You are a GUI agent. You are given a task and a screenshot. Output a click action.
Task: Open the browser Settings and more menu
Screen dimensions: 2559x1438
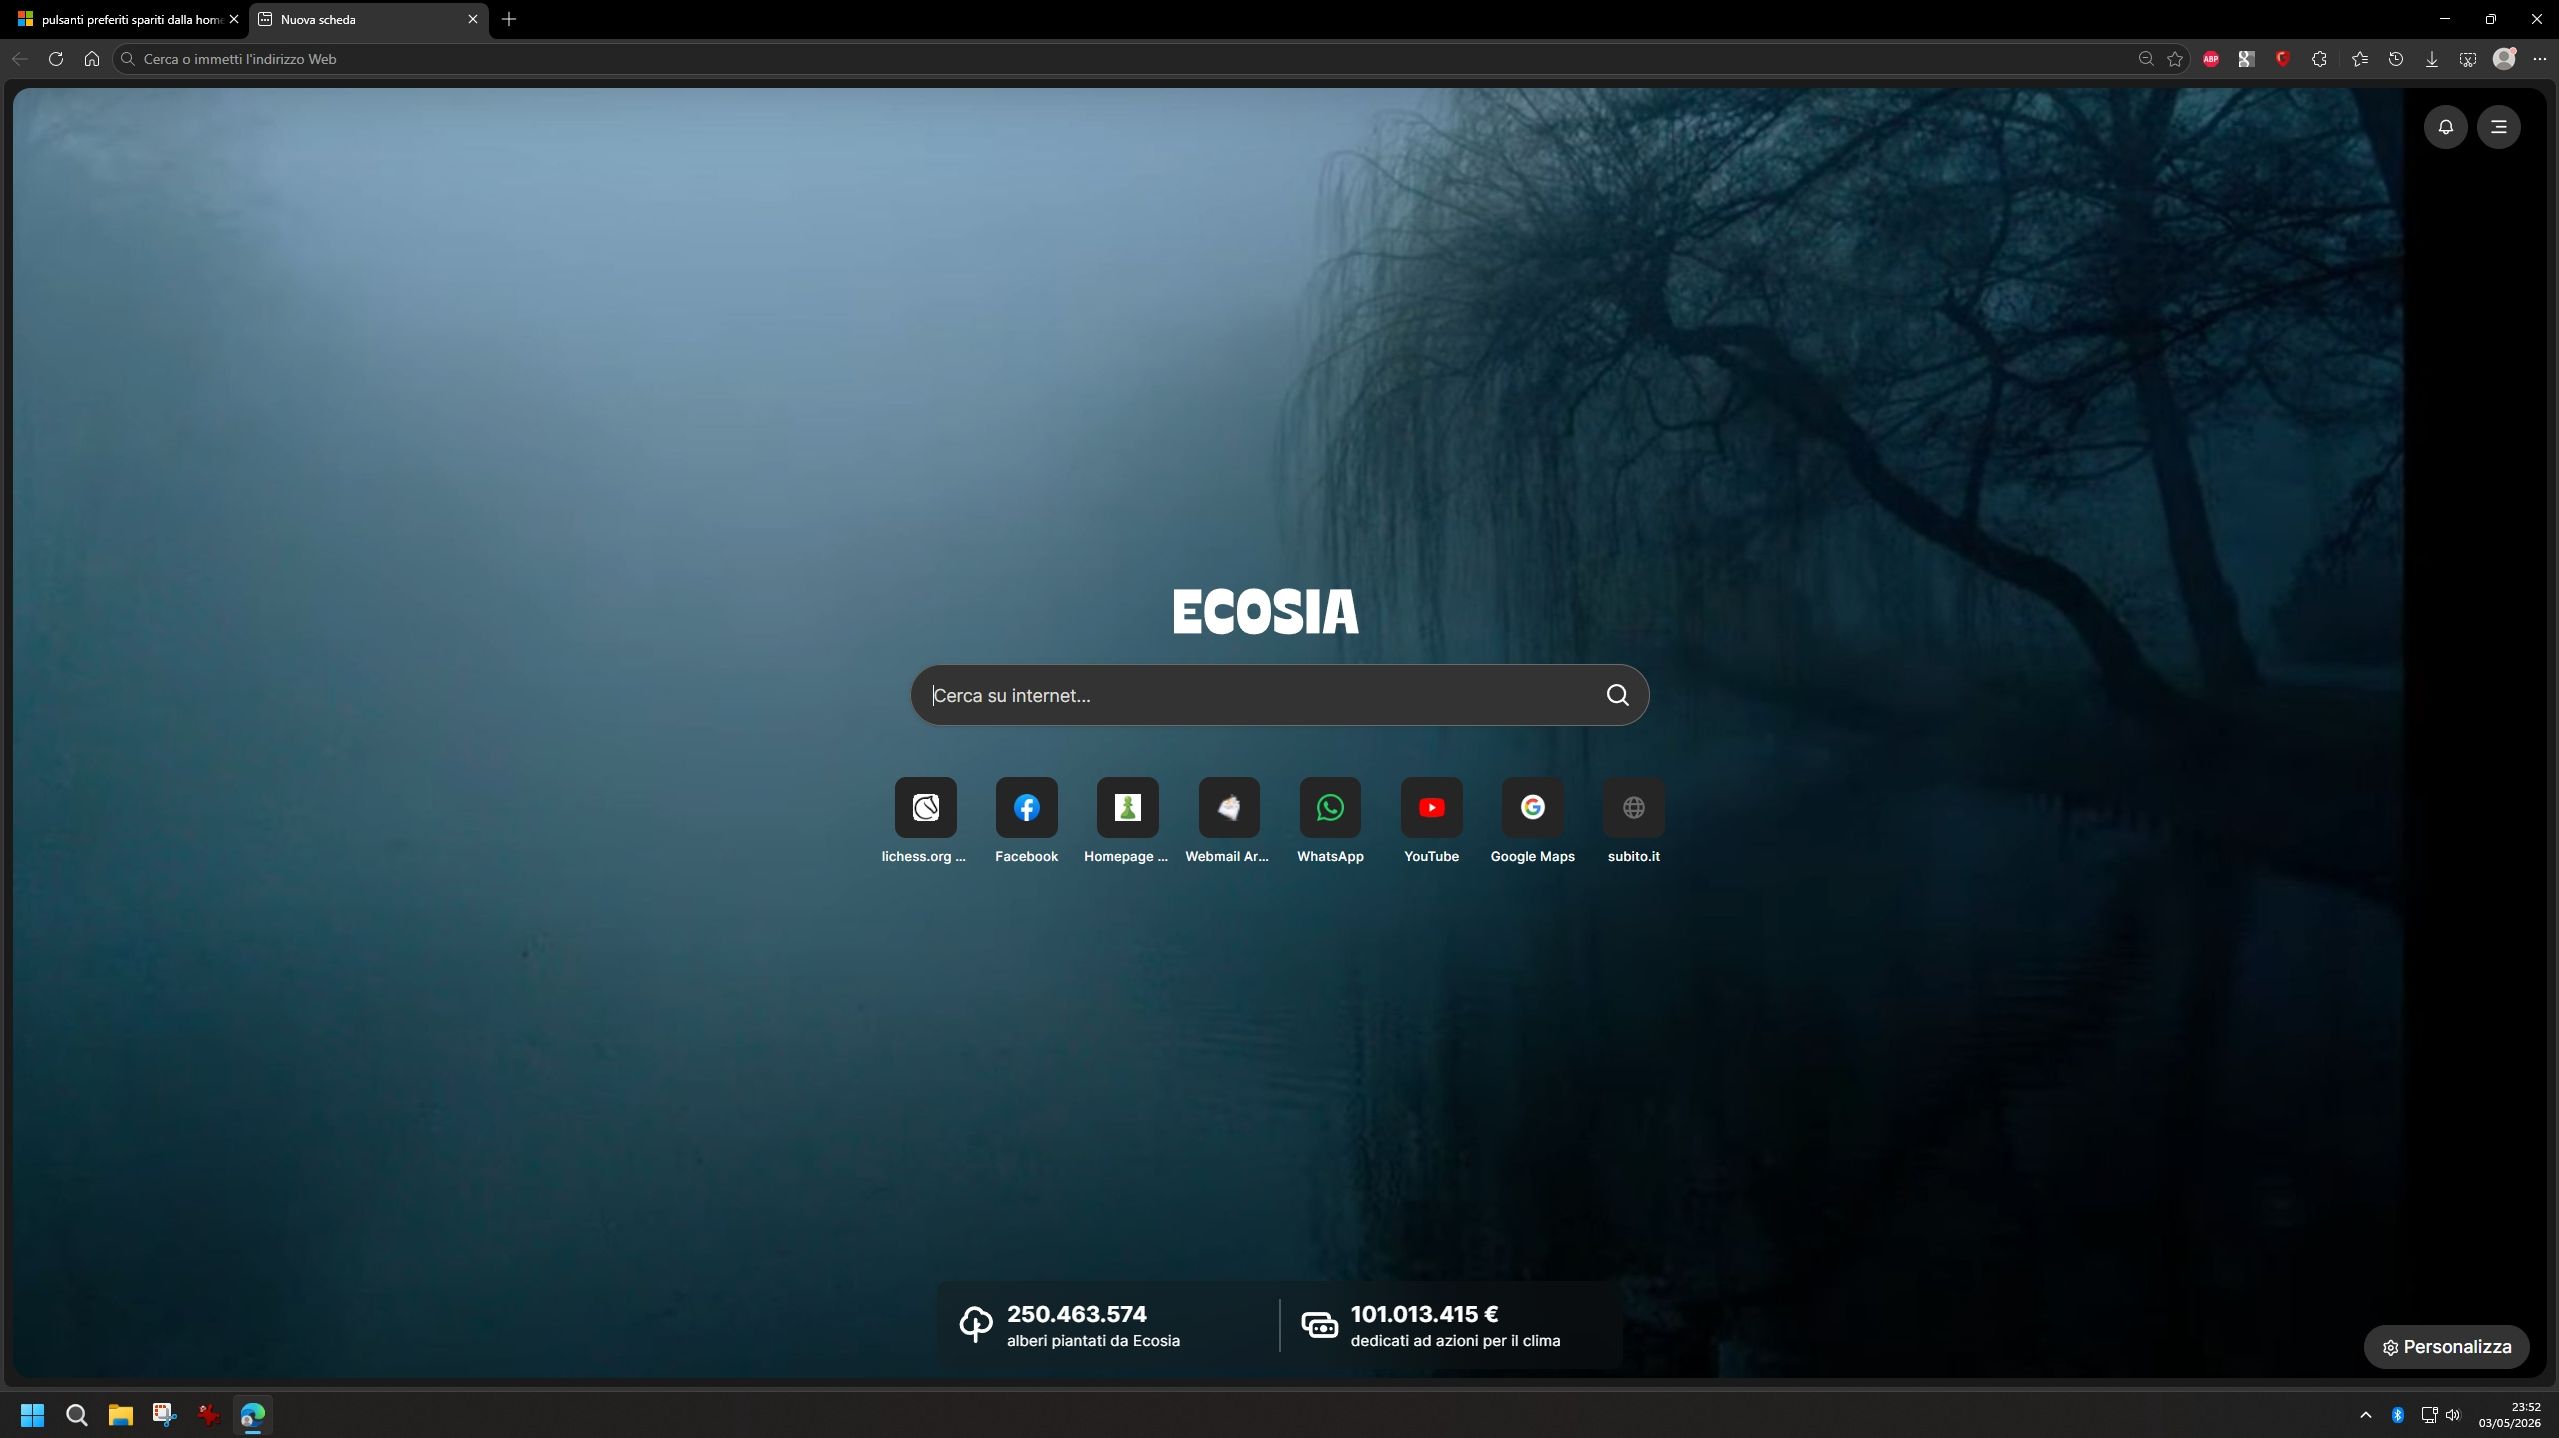2540,59
